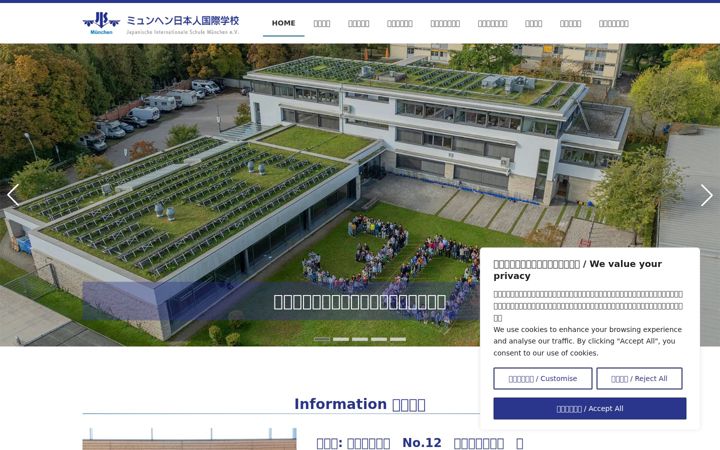
Task: Open the last item in the navigation bar
Action: tap(613, 23)
